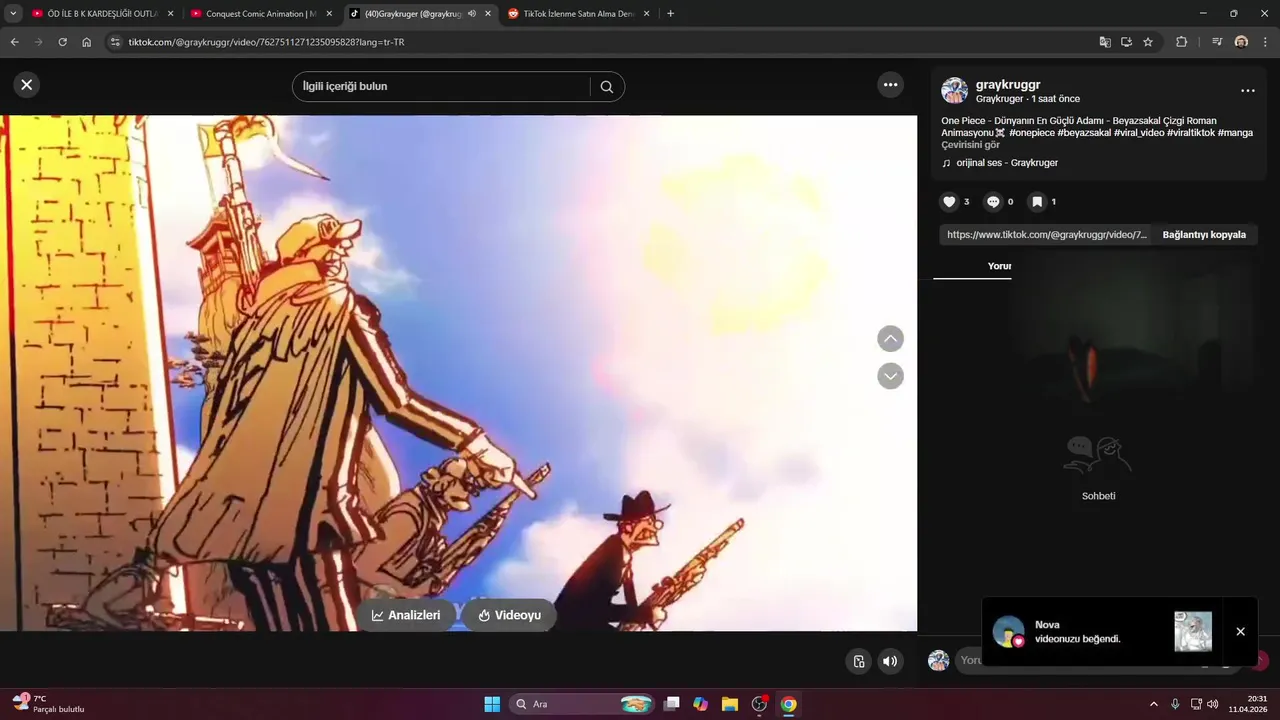
Task: Click the search magnifier icon in TikTok
Action: tap(606, 87)
